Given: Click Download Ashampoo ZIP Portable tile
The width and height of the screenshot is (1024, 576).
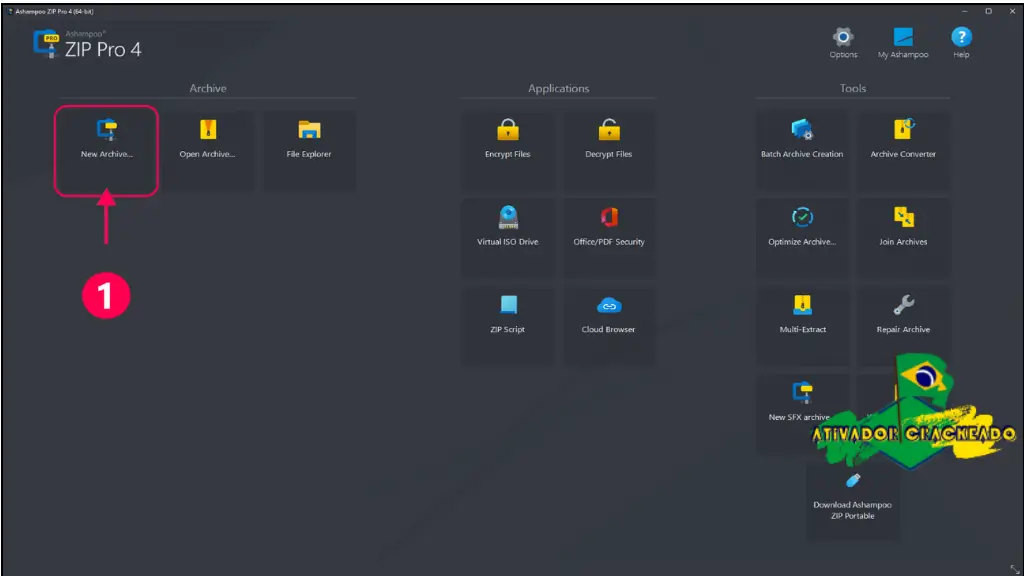Looking at the screenshot, I should pos(852,501).
